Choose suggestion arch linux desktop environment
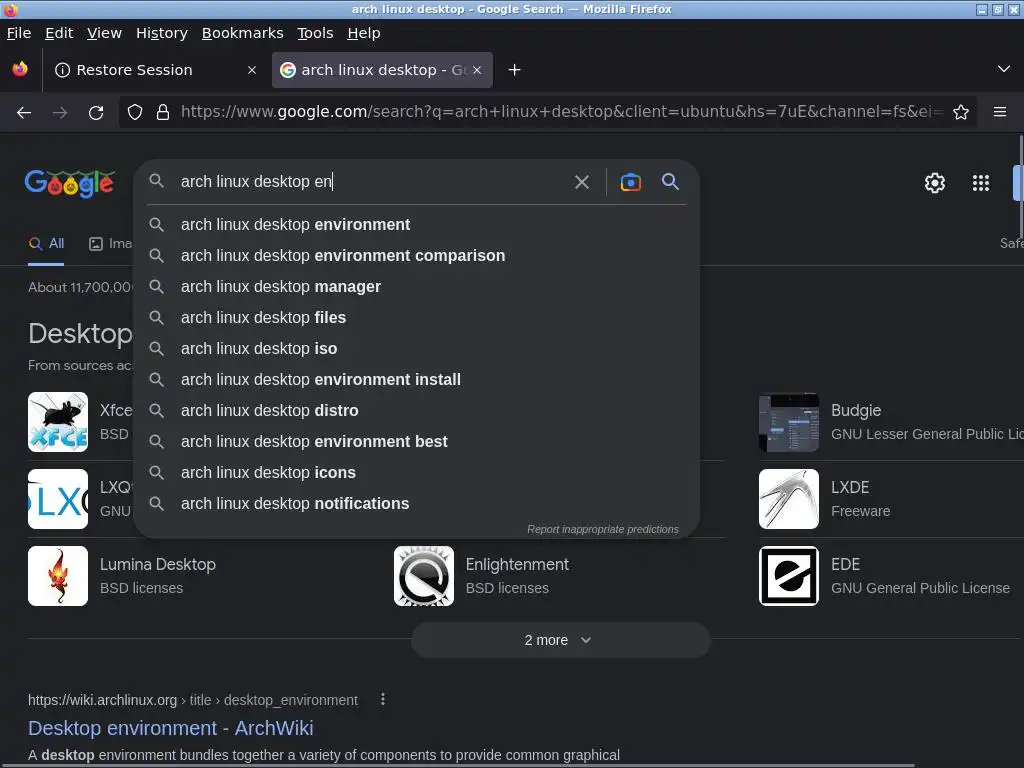The width and height of the screenshot is (1024, 768). point(416,225)
